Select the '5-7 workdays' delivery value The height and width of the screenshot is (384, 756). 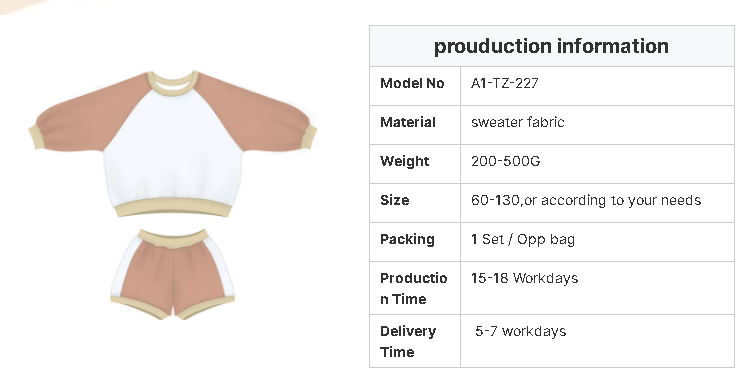tap(520, 331)
